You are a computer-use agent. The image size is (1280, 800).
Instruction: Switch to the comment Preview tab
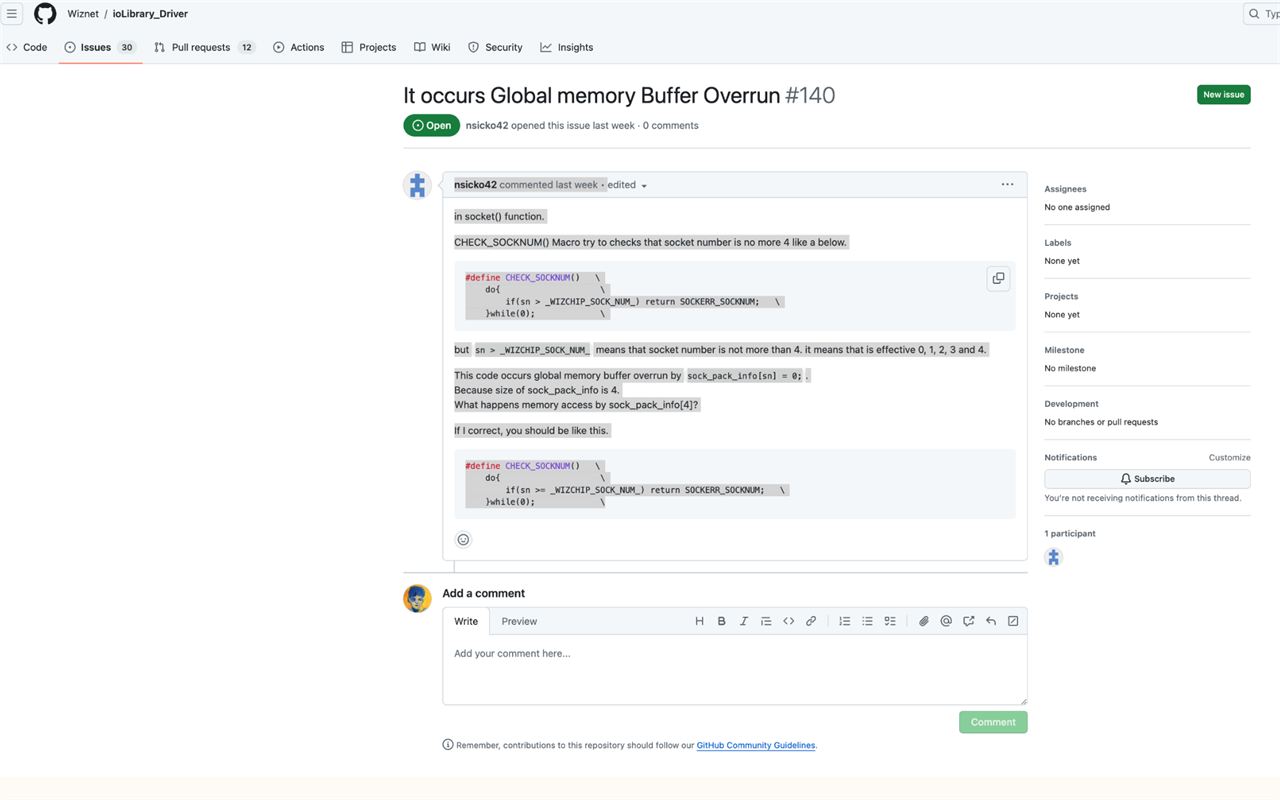[519, 621]
